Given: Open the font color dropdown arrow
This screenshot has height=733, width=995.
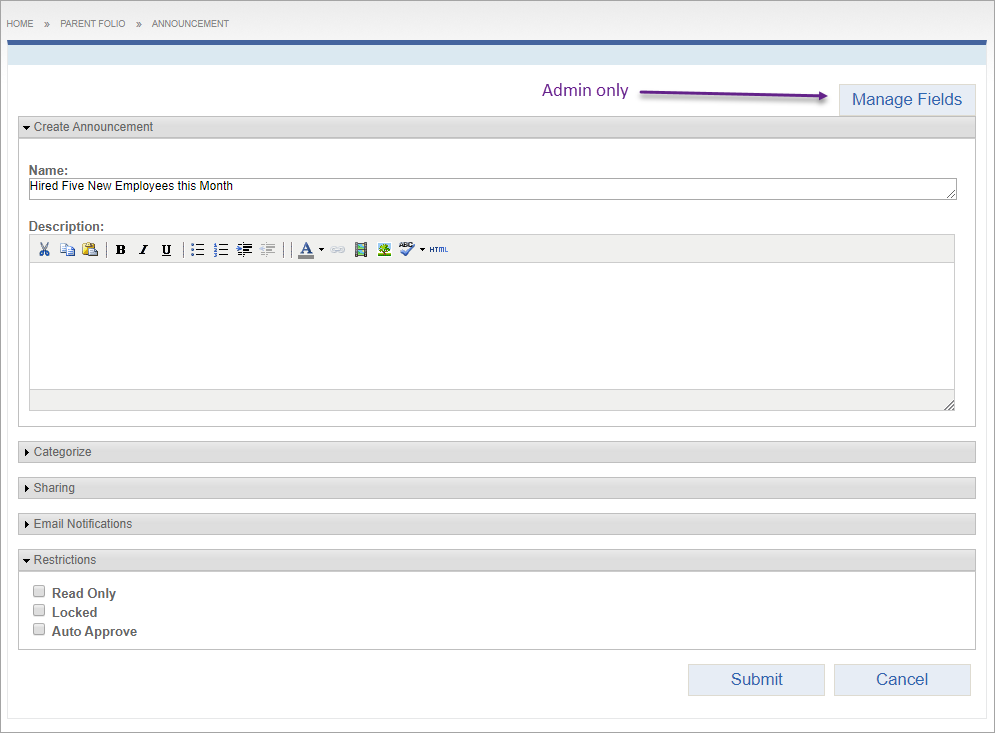Looking at the screenshot, I should 321,249.
